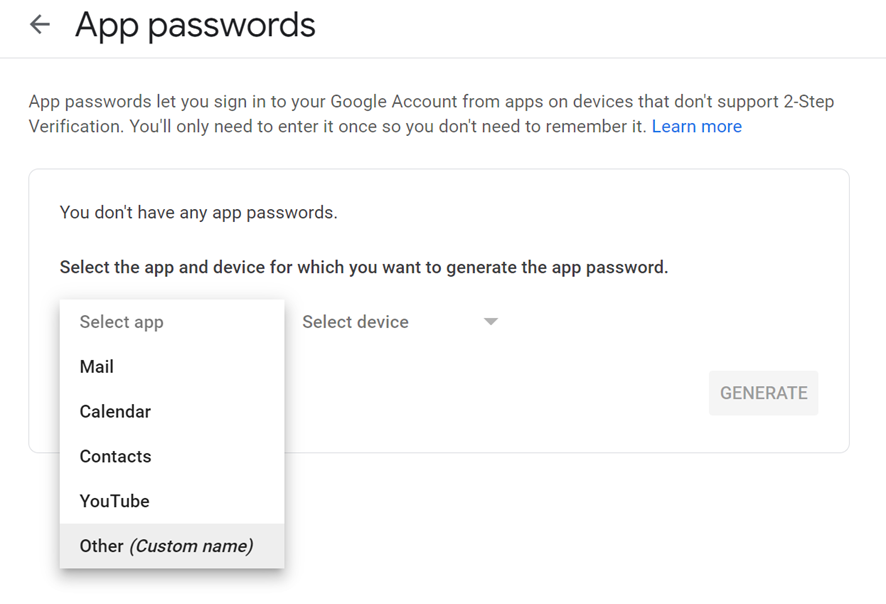Image resolution: width=886 pixels, height=604 pixels.
Task: Choose Other (Custom name) option
Action: tap(166, 546)
